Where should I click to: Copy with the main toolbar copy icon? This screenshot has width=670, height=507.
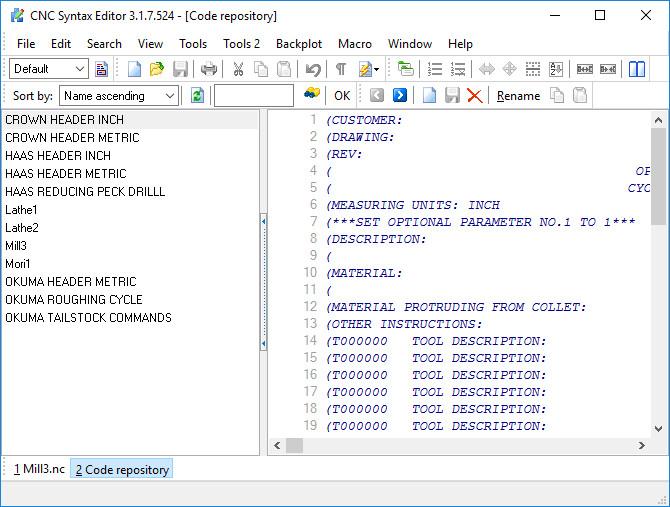(261, 69)
